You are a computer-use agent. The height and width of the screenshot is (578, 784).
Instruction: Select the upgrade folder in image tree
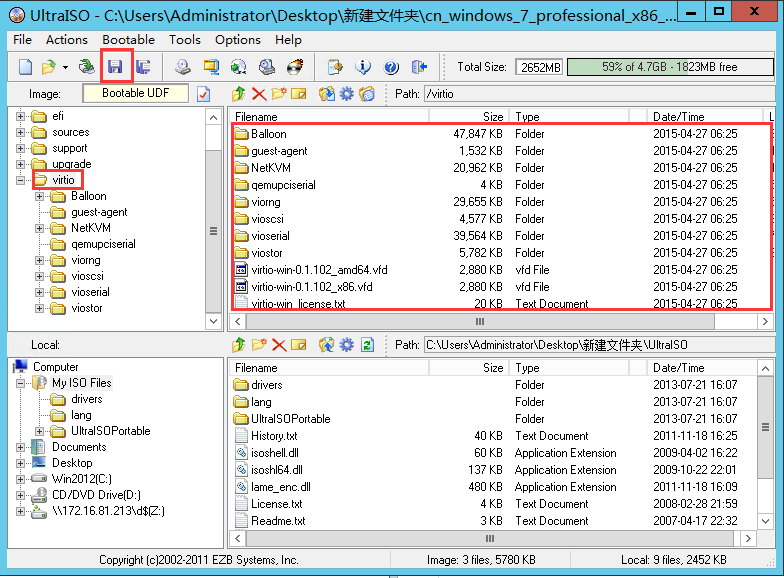(x=72, y=164)
